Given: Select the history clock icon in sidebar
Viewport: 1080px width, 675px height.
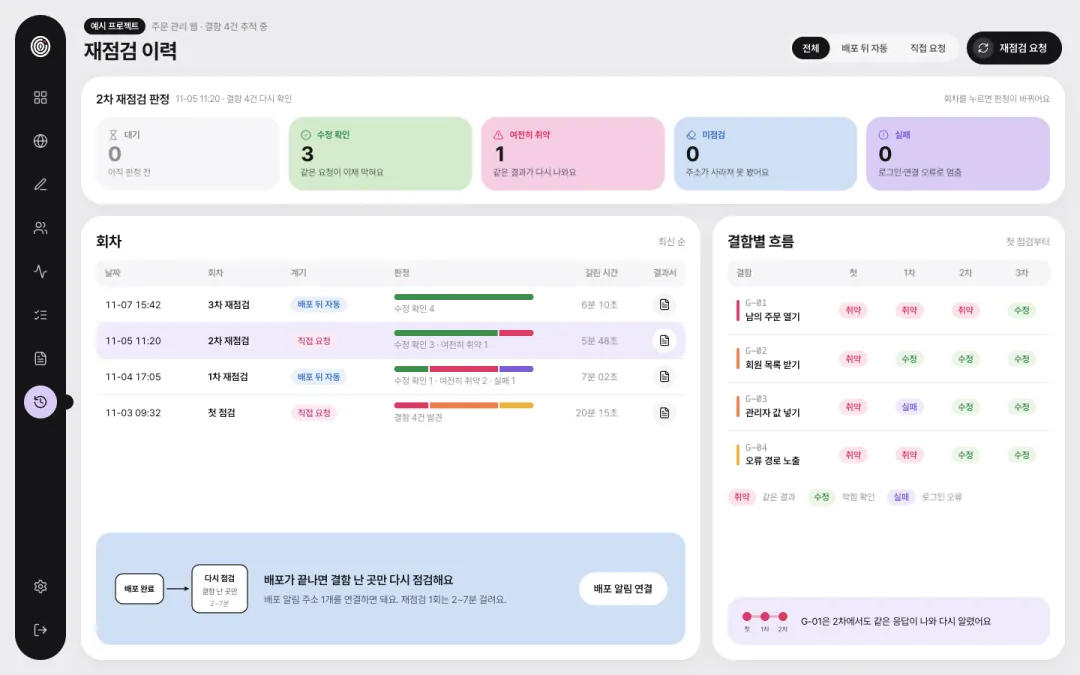Looking at the screenshot, I should [x=41, y=402].
